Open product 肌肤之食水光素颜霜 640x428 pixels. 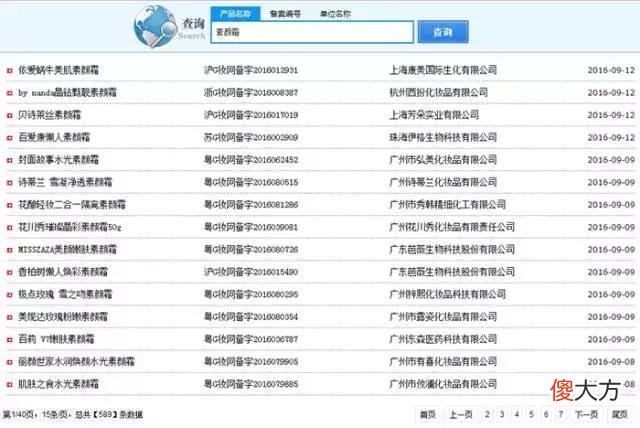pos(58,384)
